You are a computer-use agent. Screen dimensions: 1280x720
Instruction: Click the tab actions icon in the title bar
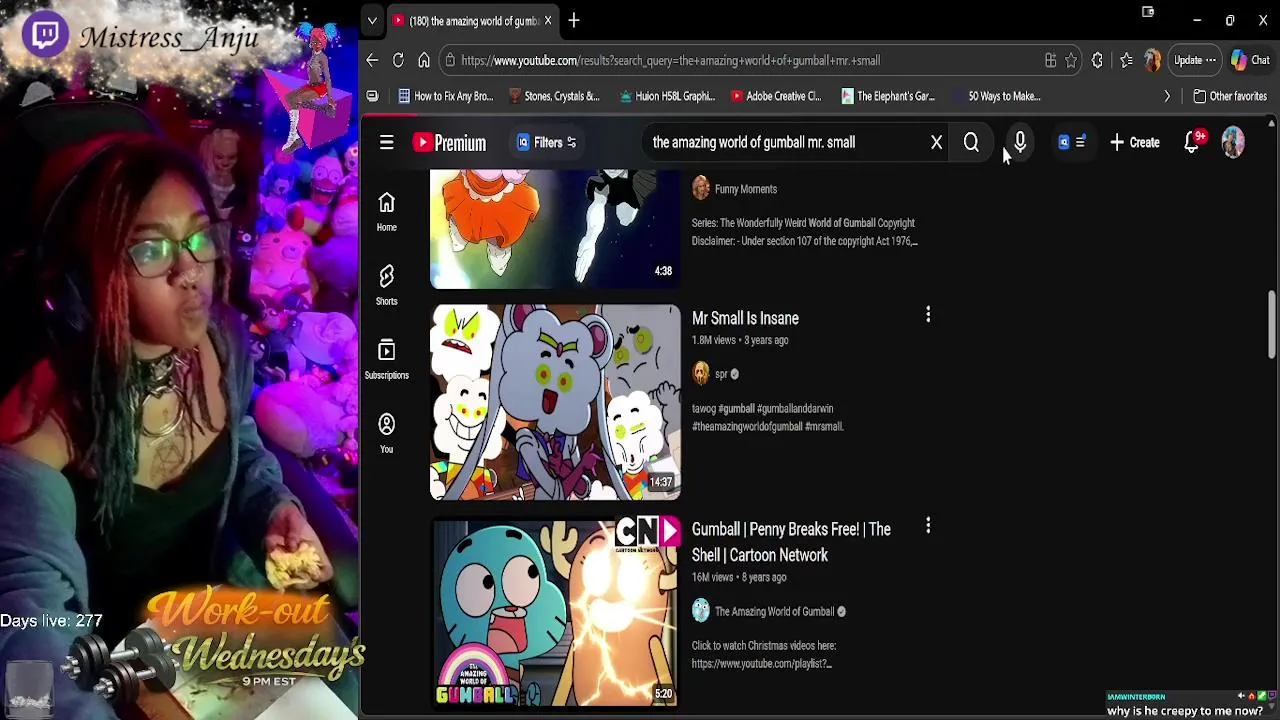click(1148, 13)
